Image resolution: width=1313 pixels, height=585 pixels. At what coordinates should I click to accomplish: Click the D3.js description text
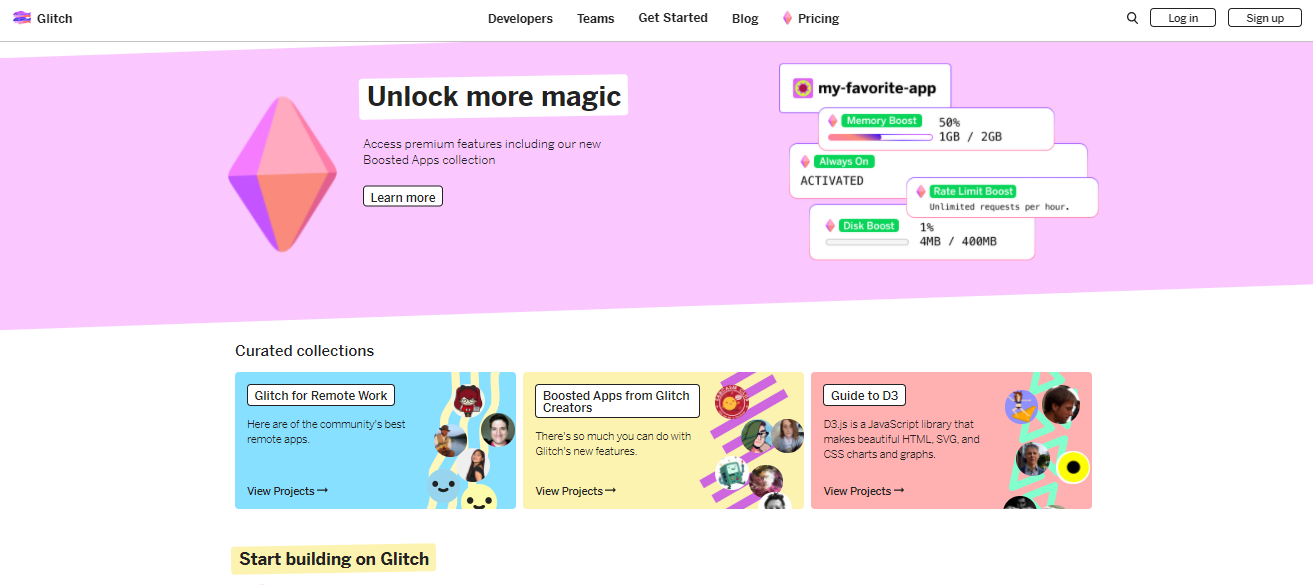(902, 439)
